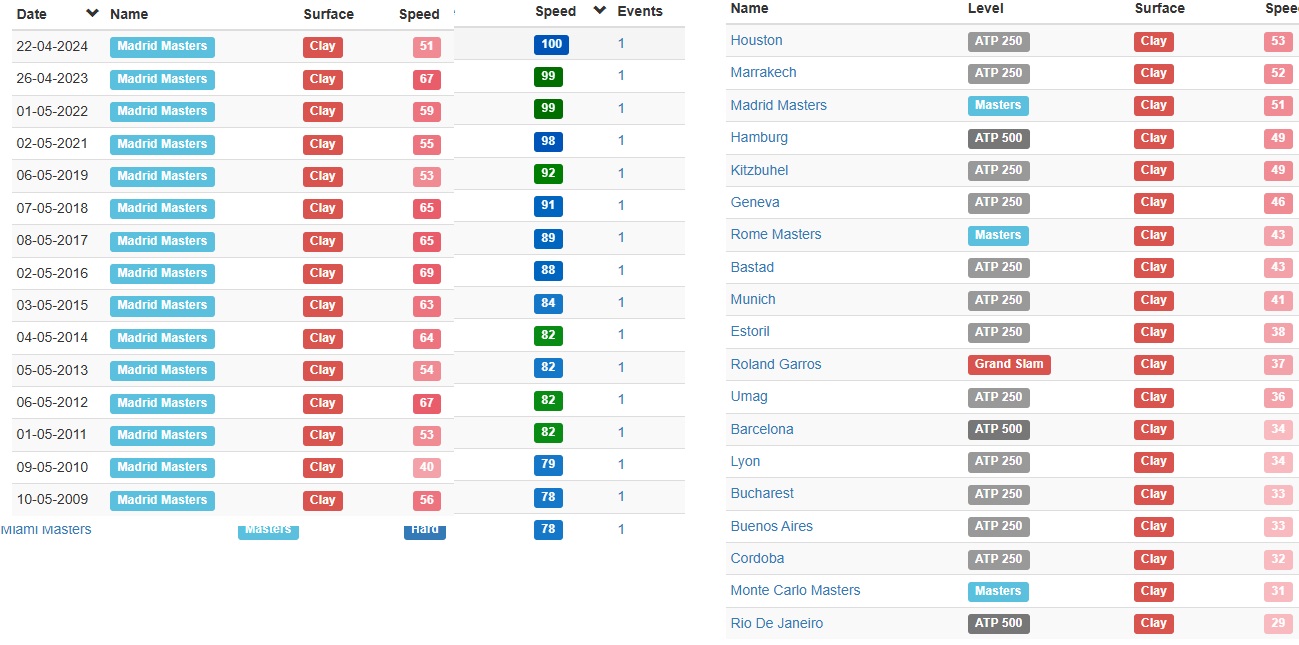Click the speed 59 badge for 01-05-2022

coord(427,112)
